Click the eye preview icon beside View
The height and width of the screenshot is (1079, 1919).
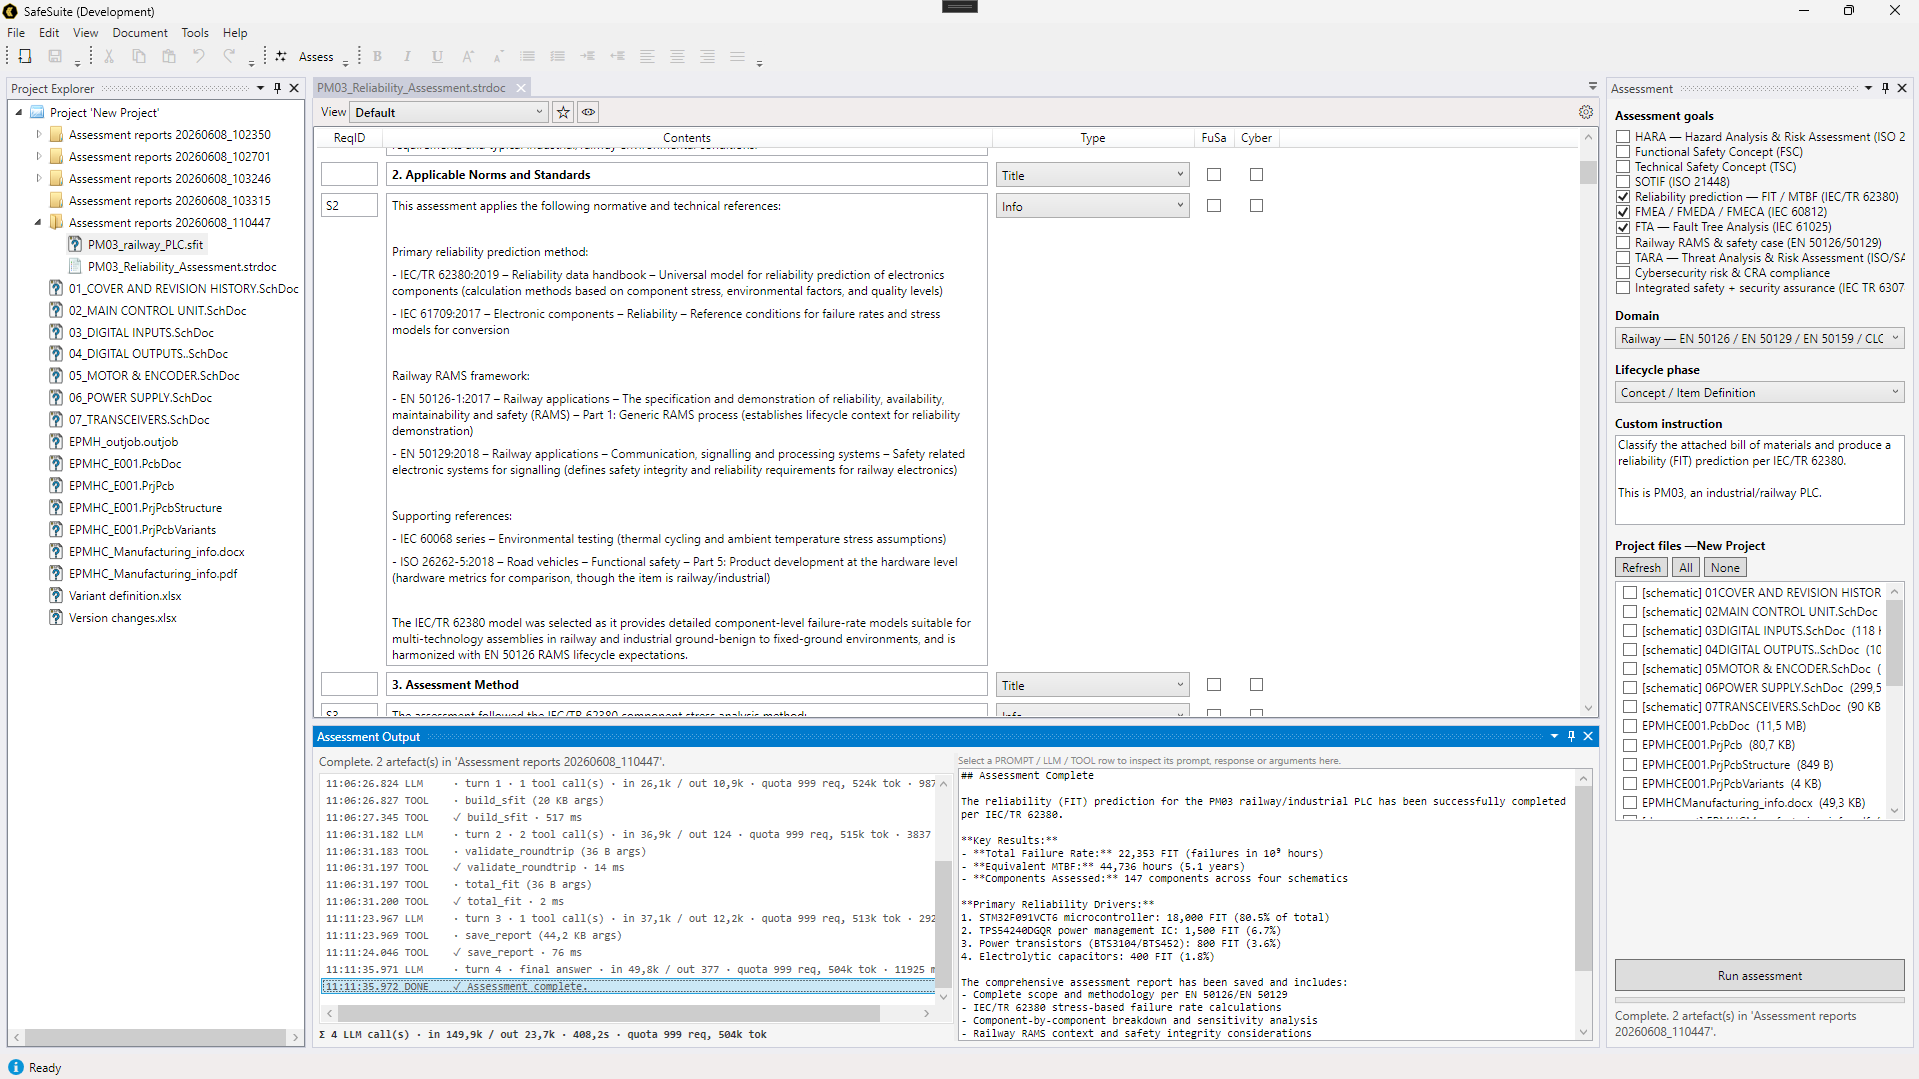coord(589,112)
